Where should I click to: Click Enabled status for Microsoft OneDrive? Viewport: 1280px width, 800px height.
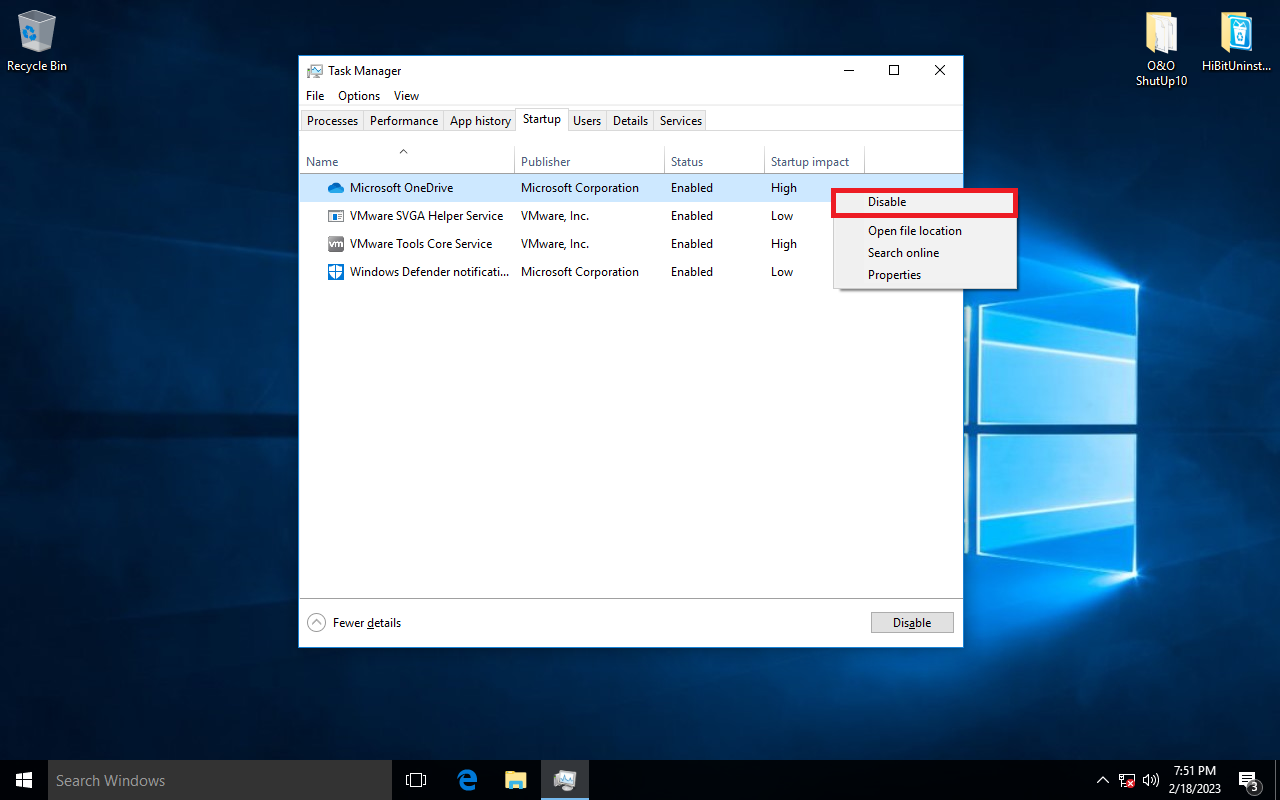[x=692, y=188]
